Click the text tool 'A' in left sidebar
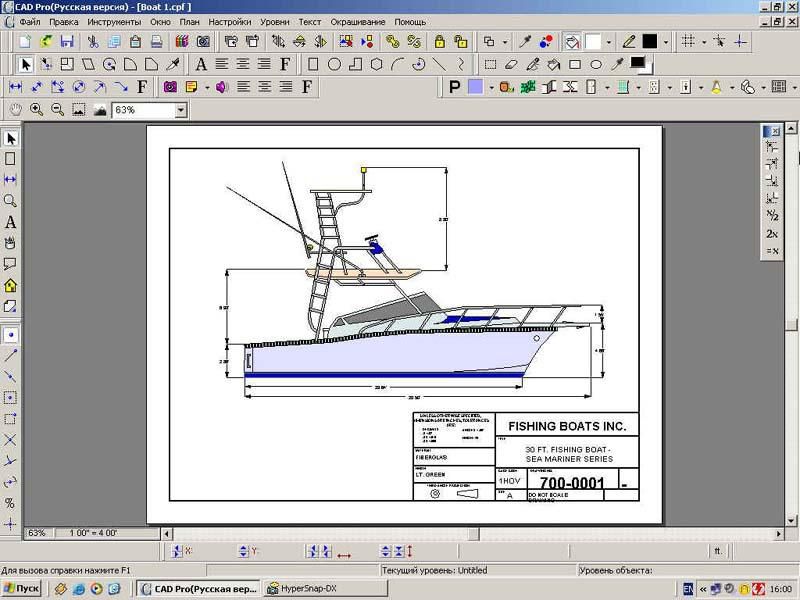This screenshot has height=600, width=800. tap(11, 222)
